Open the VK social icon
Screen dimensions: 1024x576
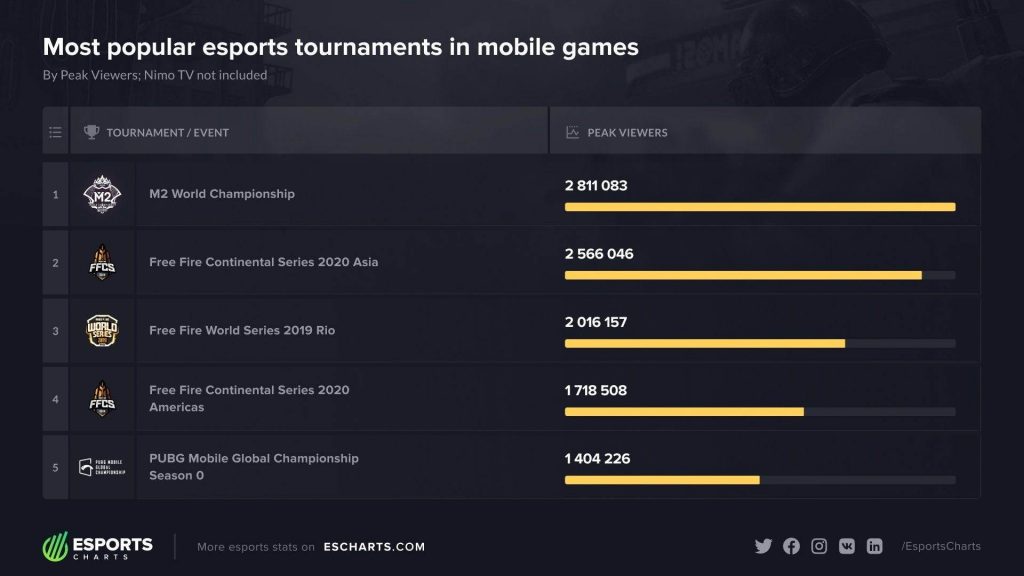coord(846,546)
